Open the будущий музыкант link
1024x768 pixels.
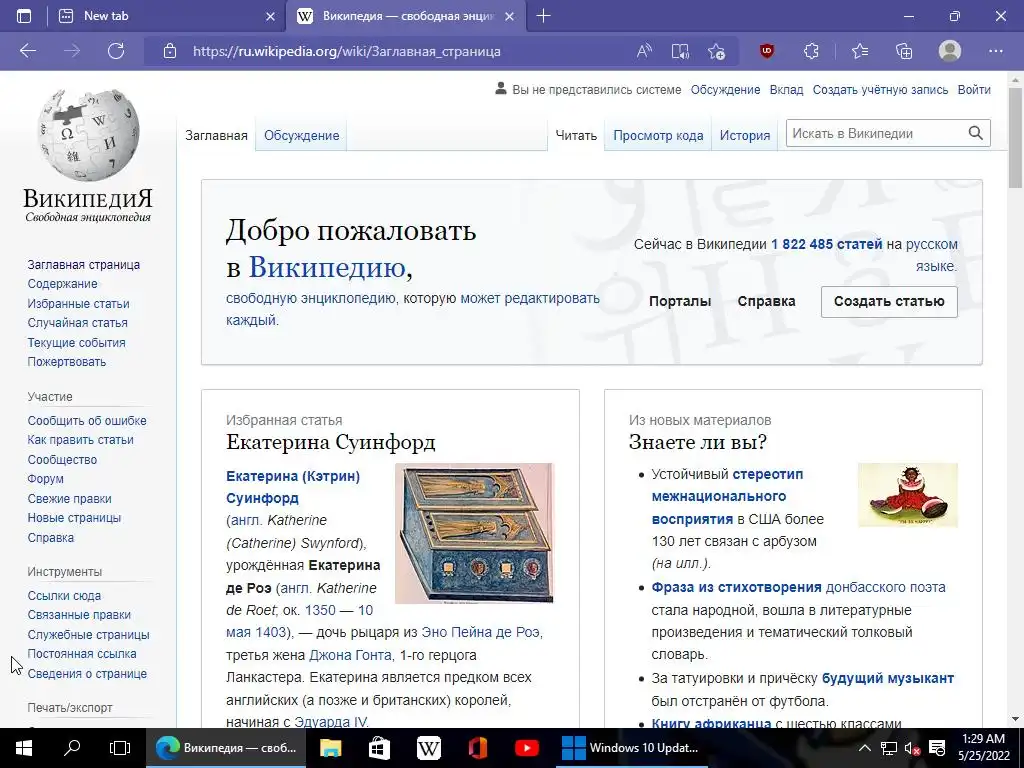click(x=888, y=679)
